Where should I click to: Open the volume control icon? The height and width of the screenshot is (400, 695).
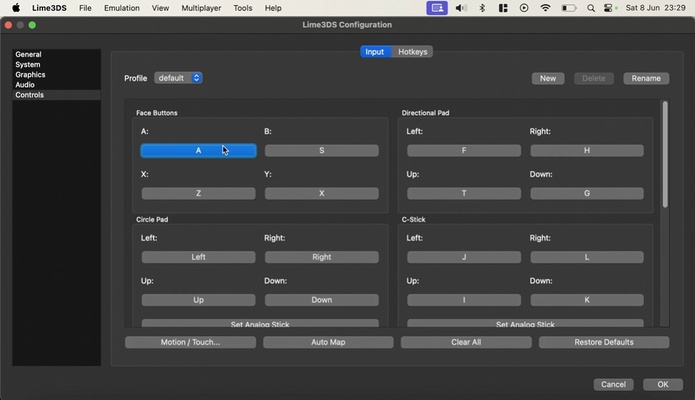click(461, 8)
